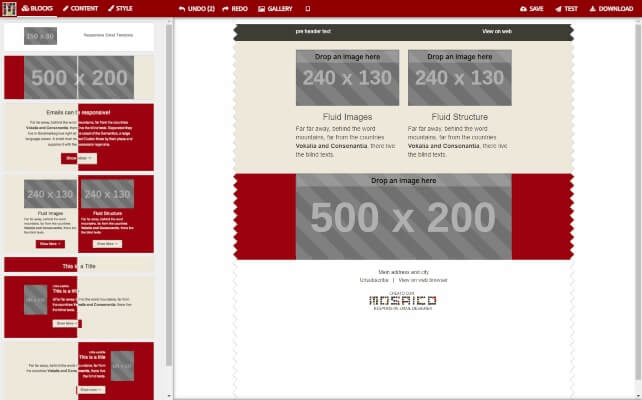The image size is (642, 400).
Task: Save the email template
Action: pyautogui.click(x=531, y=9)
